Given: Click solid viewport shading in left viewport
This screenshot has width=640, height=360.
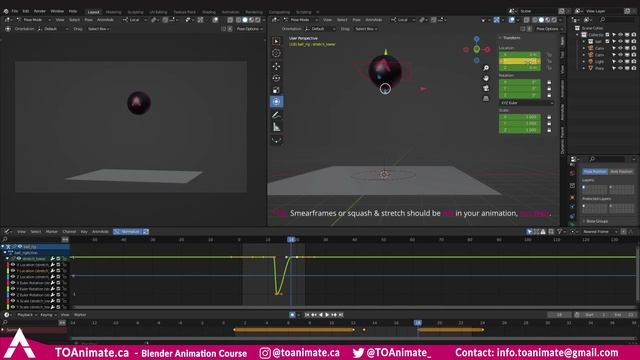Looking at the screenshot, I should [x=245, y=20].
